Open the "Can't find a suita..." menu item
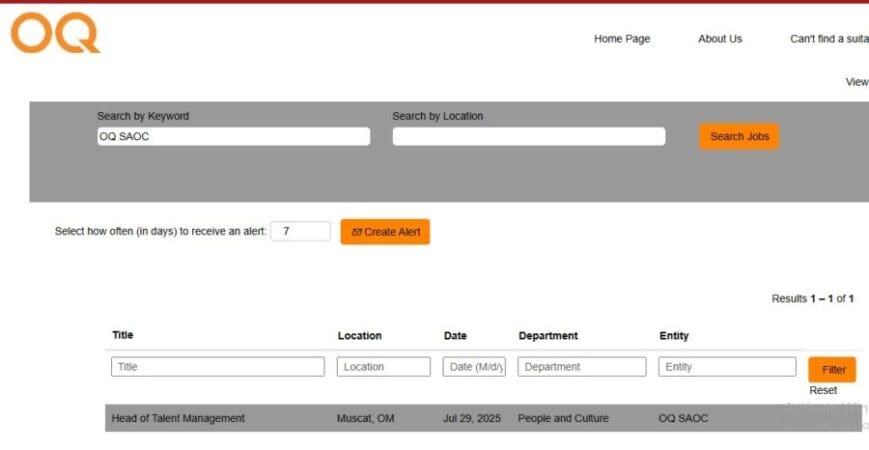 pos(829,39)
